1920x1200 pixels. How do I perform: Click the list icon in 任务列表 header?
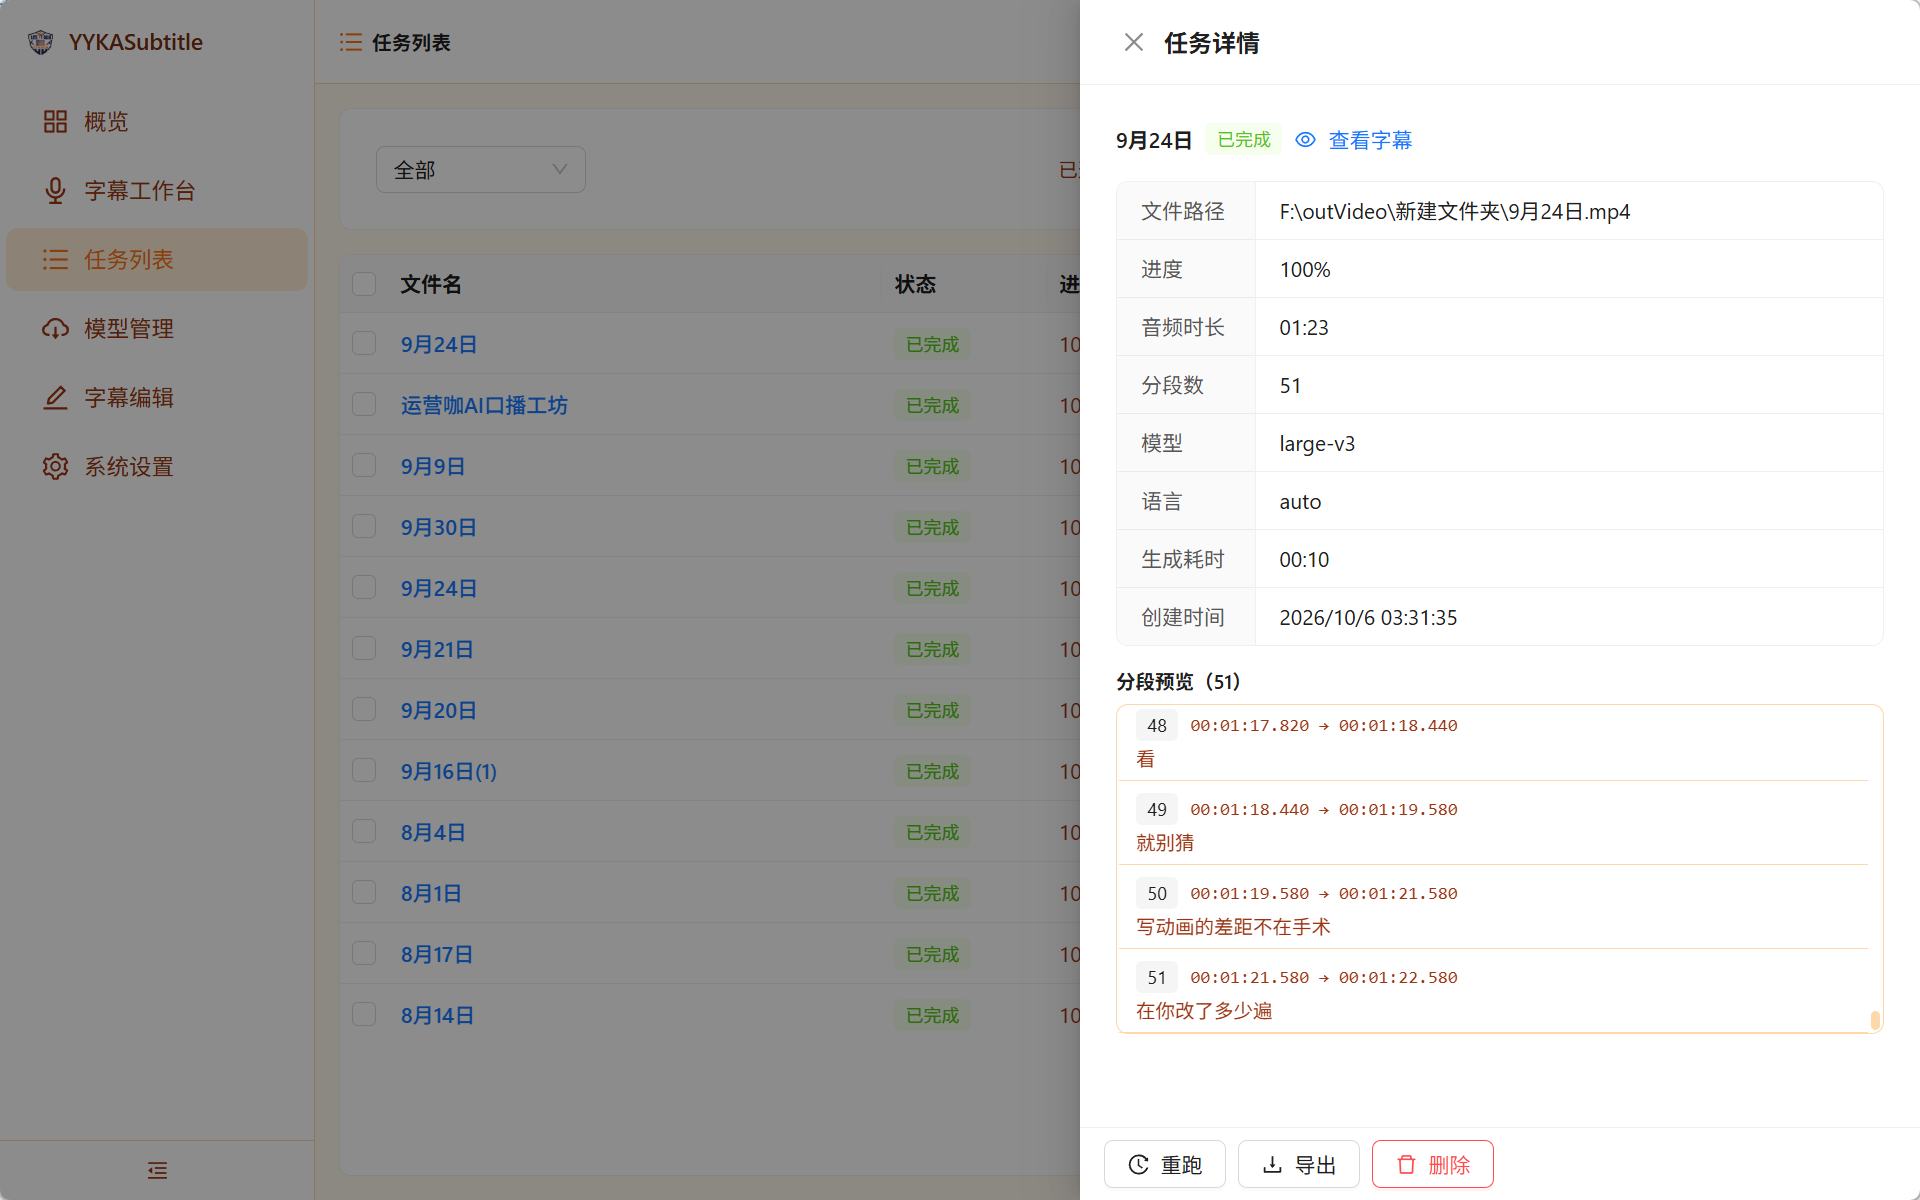tap(351, 42)
